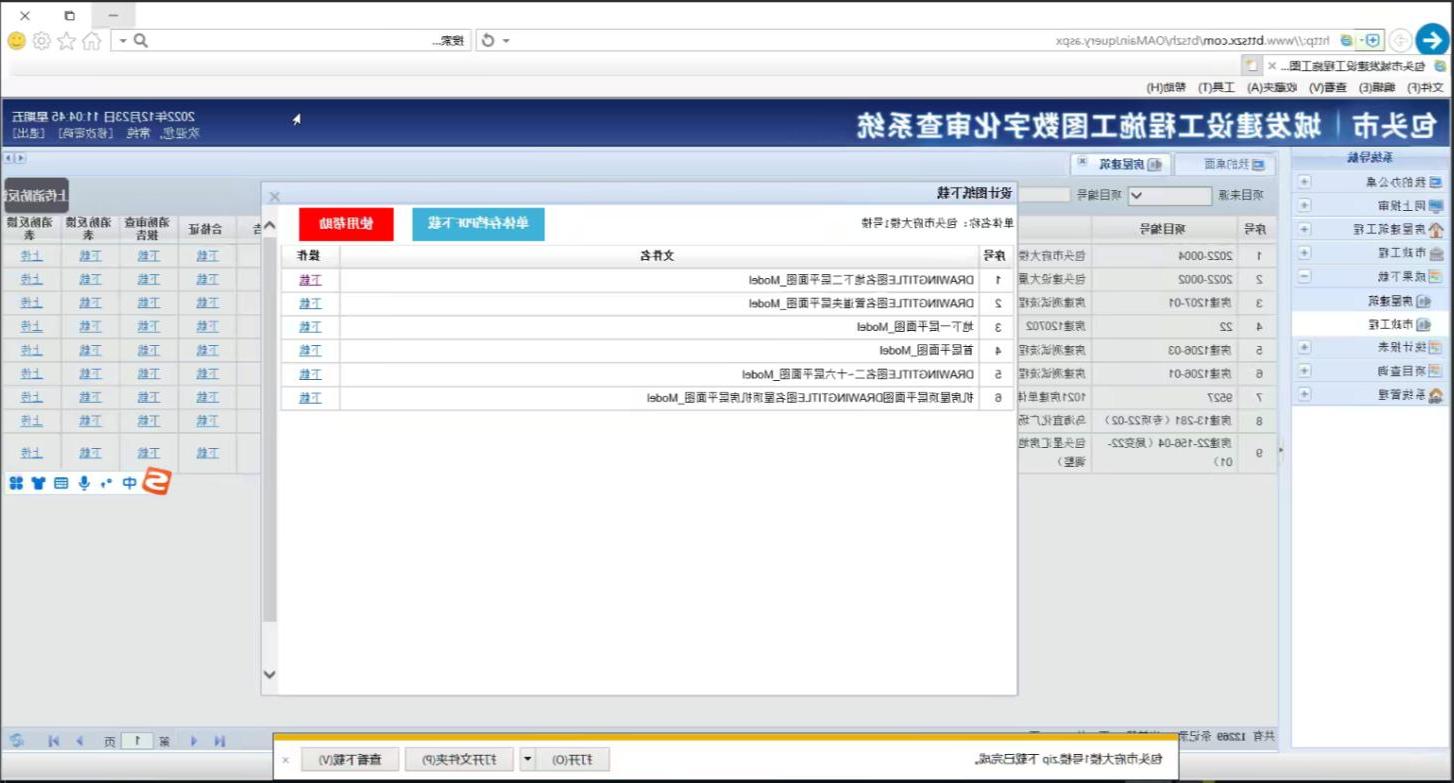
Task: Open the 工具(T) menu
Action: tap(1219, 87)
